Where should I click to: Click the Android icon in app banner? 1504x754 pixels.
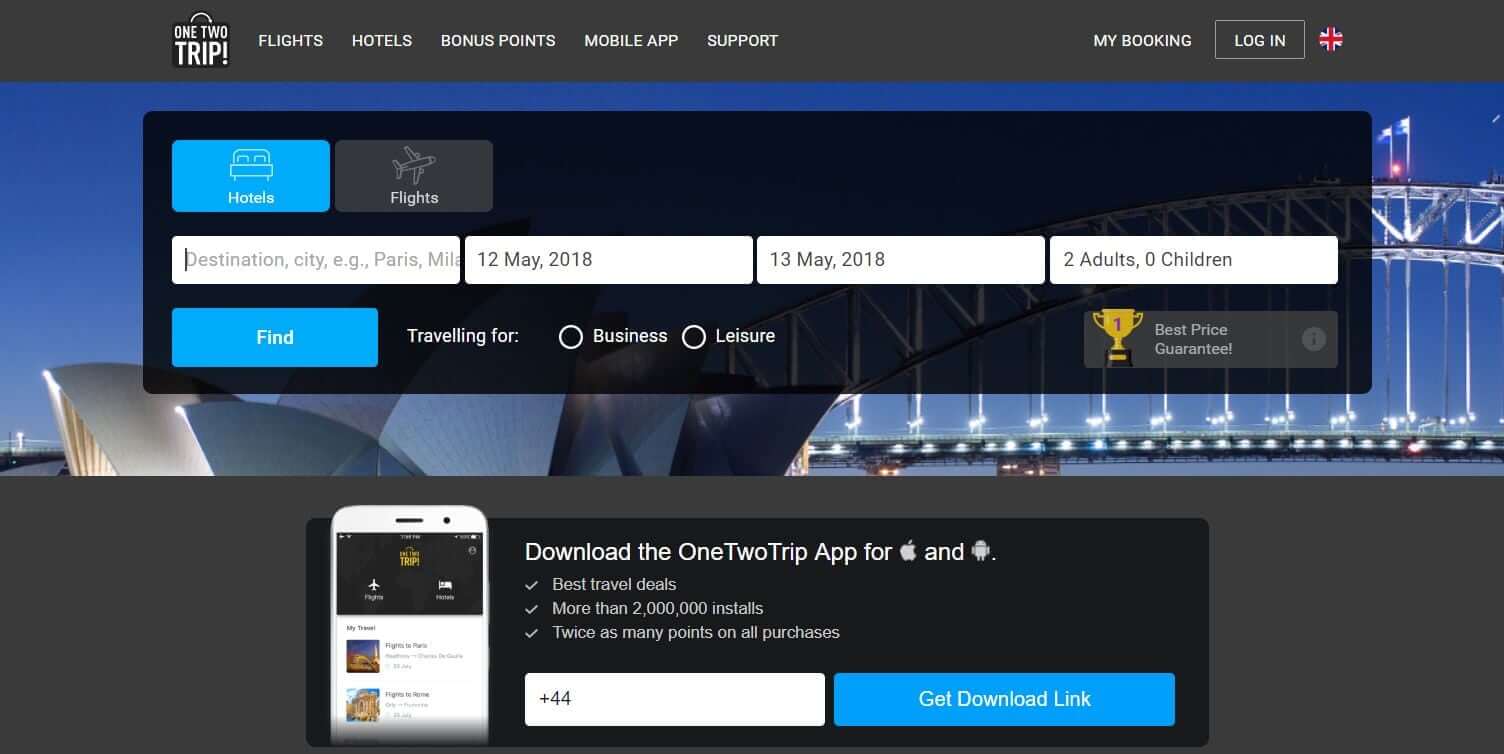coord(980,550)
